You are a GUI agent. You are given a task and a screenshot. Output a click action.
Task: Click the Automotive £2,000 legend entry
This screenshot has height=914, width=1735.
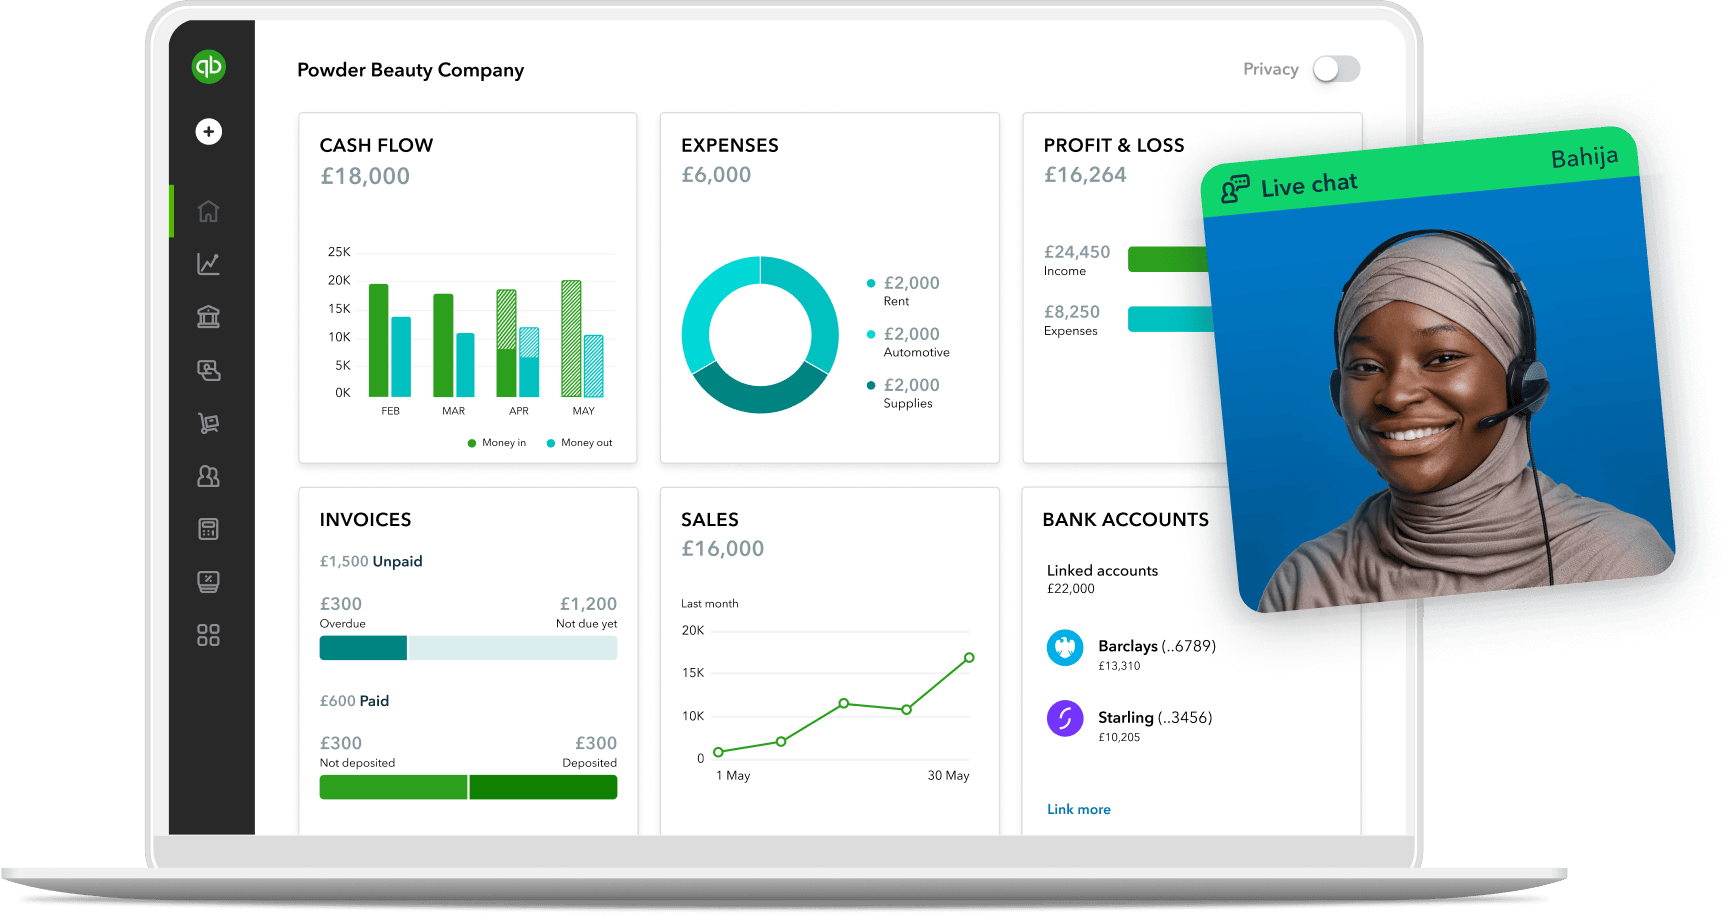(908, 342)
